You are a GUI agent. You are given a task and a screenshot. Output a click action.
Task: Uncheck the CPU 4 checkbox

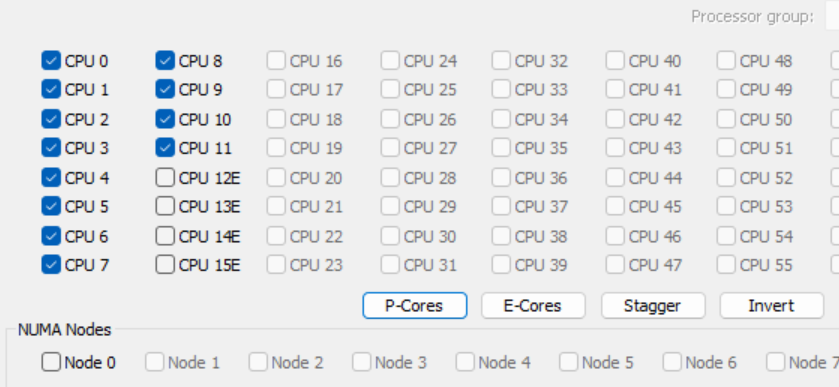click(x=51, y=177)
